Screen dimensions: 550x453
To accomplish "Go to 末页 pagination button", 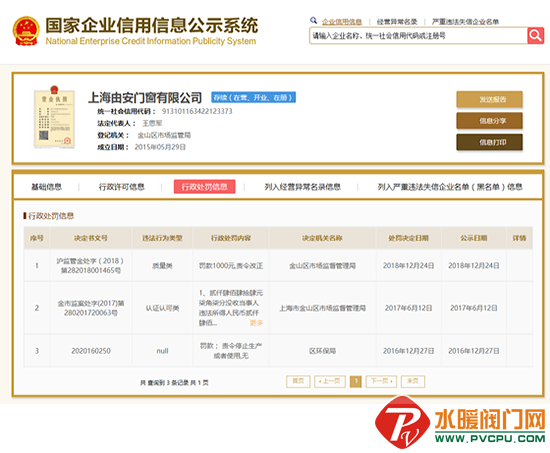I will tap(413, 381).
